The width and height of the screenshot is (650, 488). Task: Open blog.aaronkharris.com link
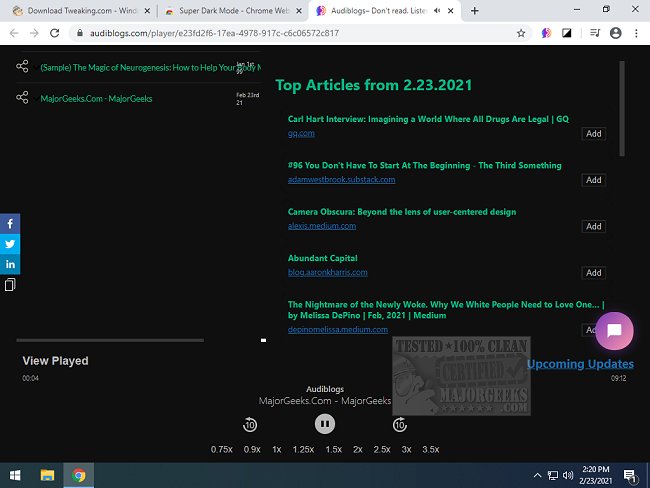[x=327, y=272]
